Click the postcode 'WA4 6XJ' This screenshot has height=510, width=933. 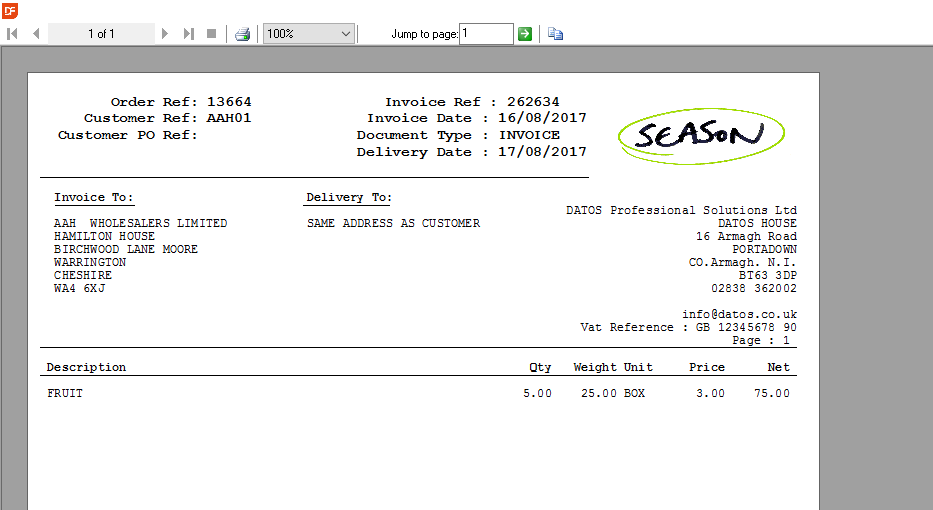click(x=79, y=289)
